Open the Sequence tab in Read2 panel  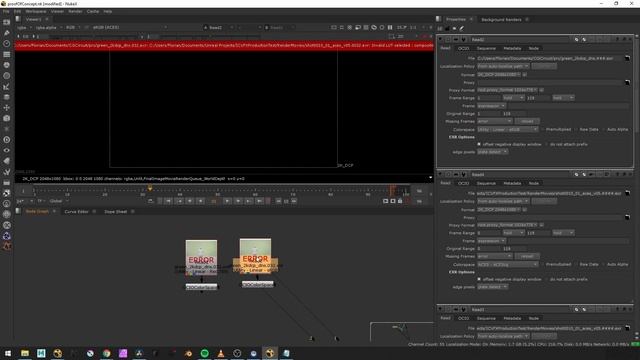[486, 48]
